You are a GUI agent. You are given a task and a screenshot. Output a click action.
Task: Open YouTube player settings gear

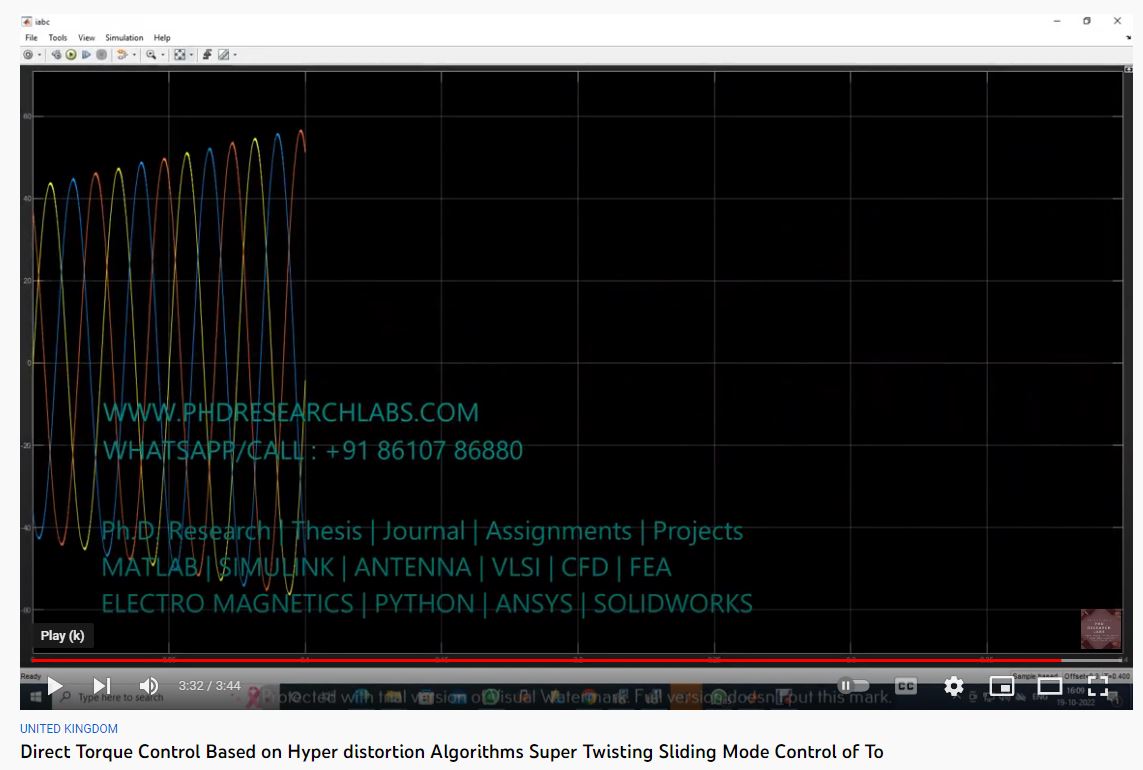point(953,686)
